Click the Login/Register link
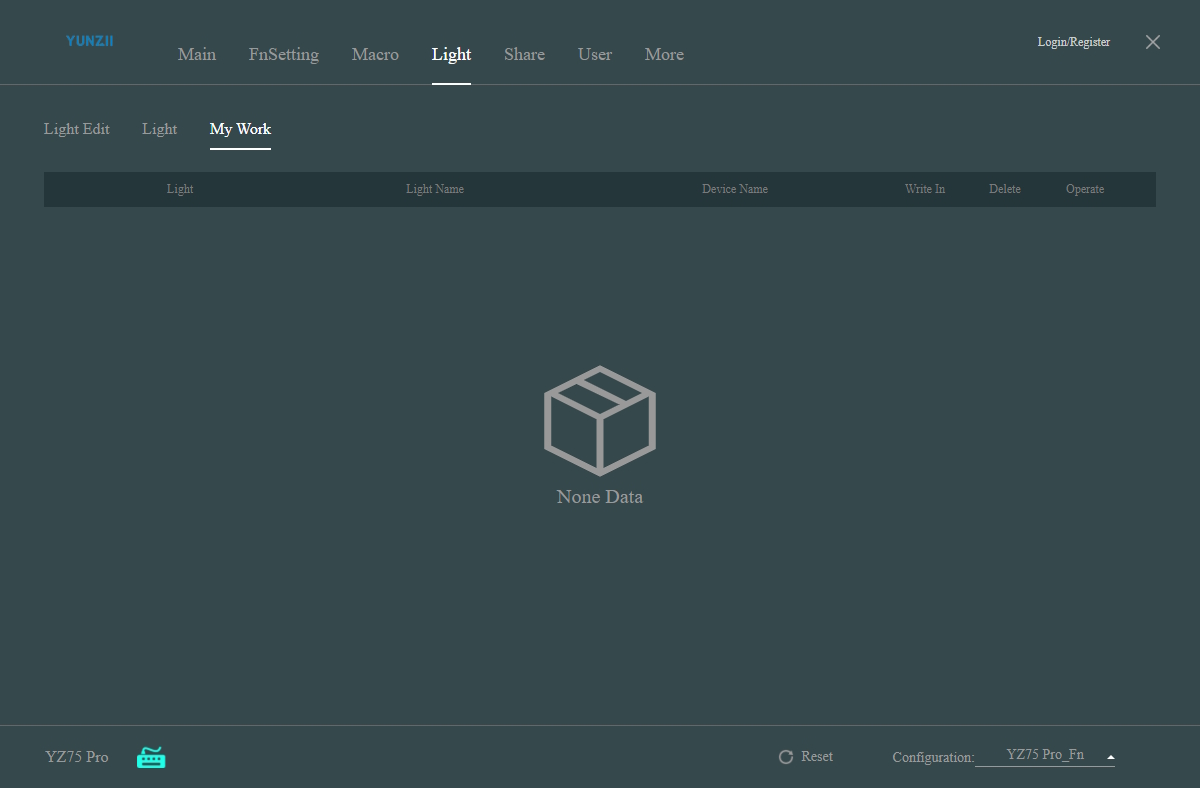 (x=1074, y=42)
